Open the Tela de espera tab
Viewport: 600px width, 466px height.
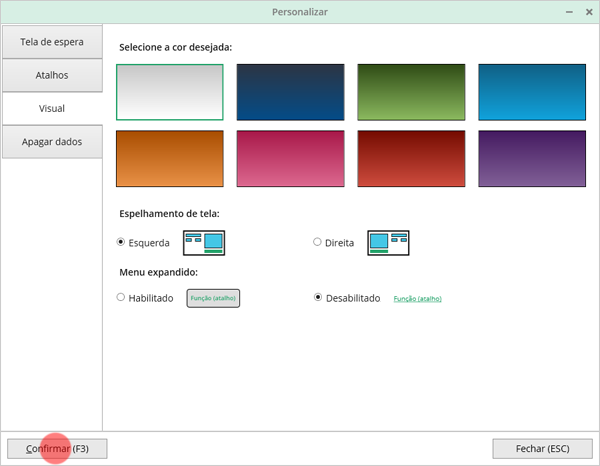pos(52,42)
